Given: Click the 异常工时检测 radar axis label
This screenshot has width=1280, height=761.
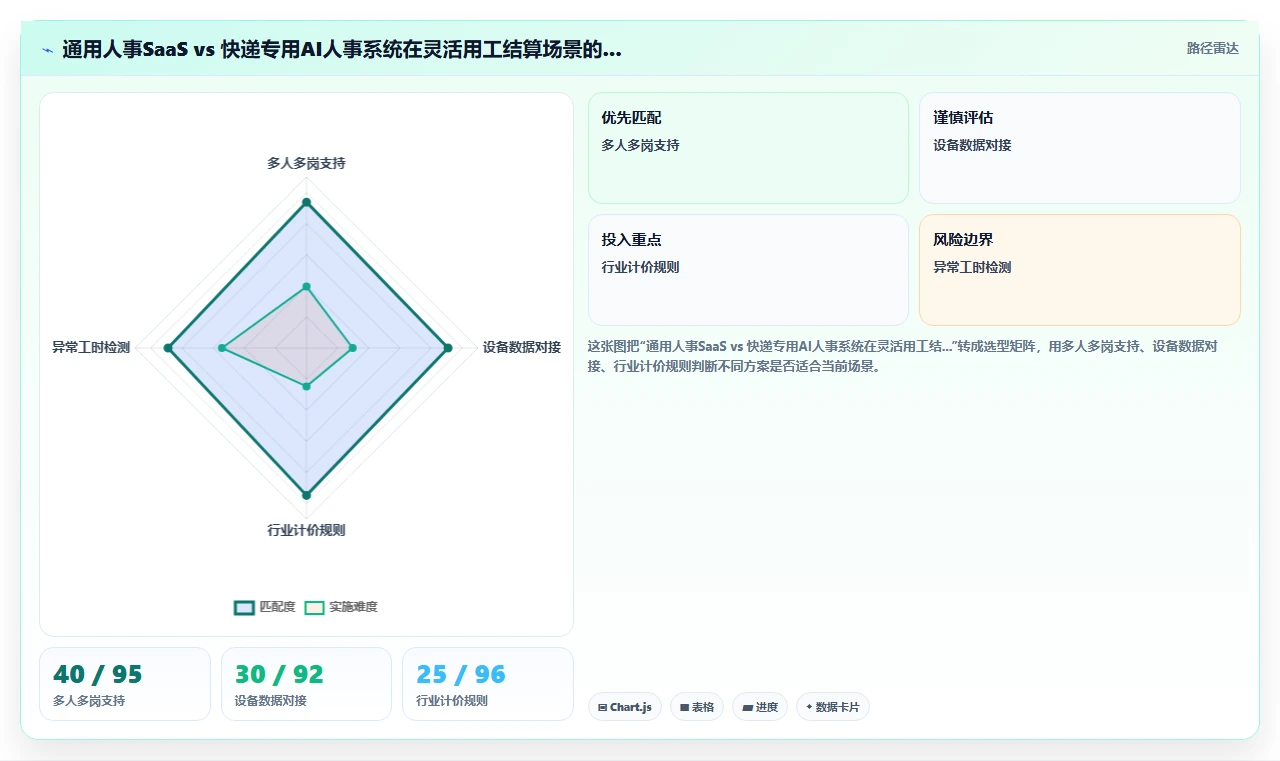Looking at the screenshot, I should (91, 348).
